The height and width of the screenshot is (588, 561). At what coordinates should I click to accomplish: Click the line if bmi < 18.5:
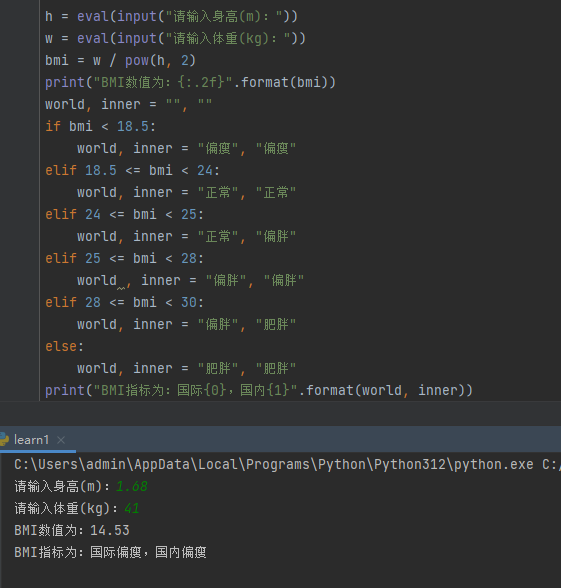pyautogui.click(x=100, y=126)
